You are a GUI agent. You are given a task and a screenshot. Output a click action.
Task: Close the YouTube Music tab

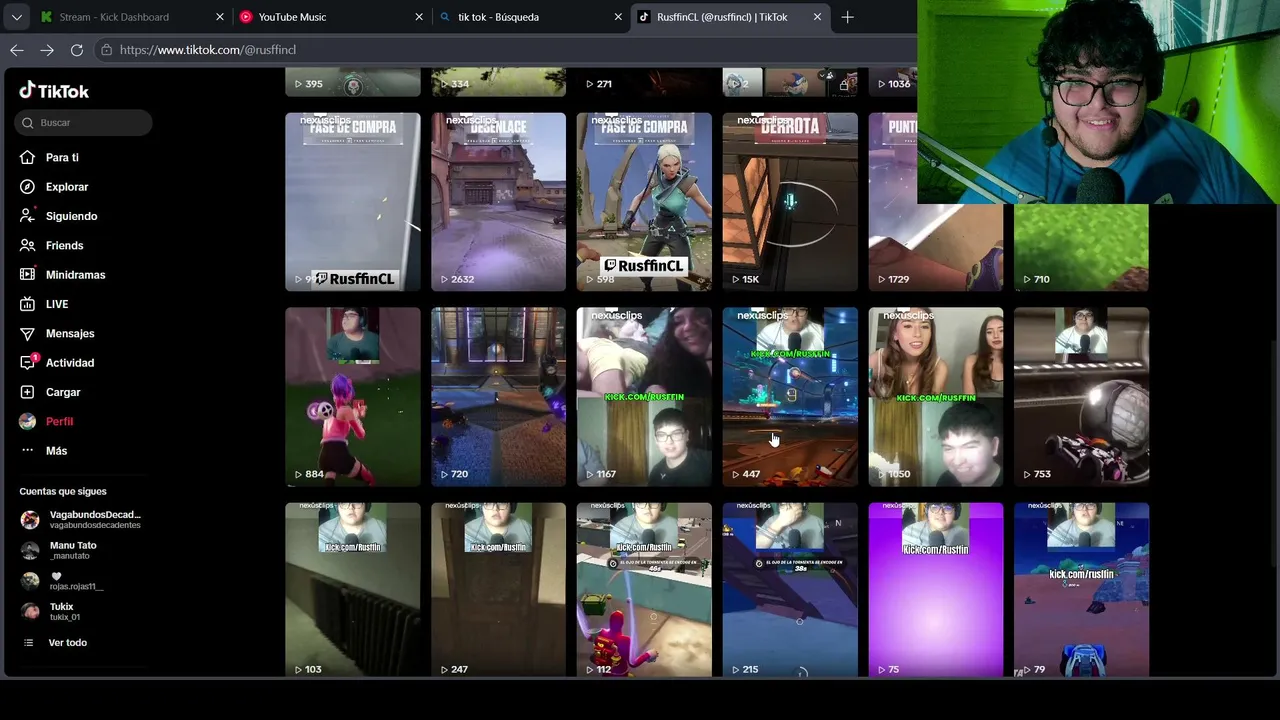pos(419,17)
